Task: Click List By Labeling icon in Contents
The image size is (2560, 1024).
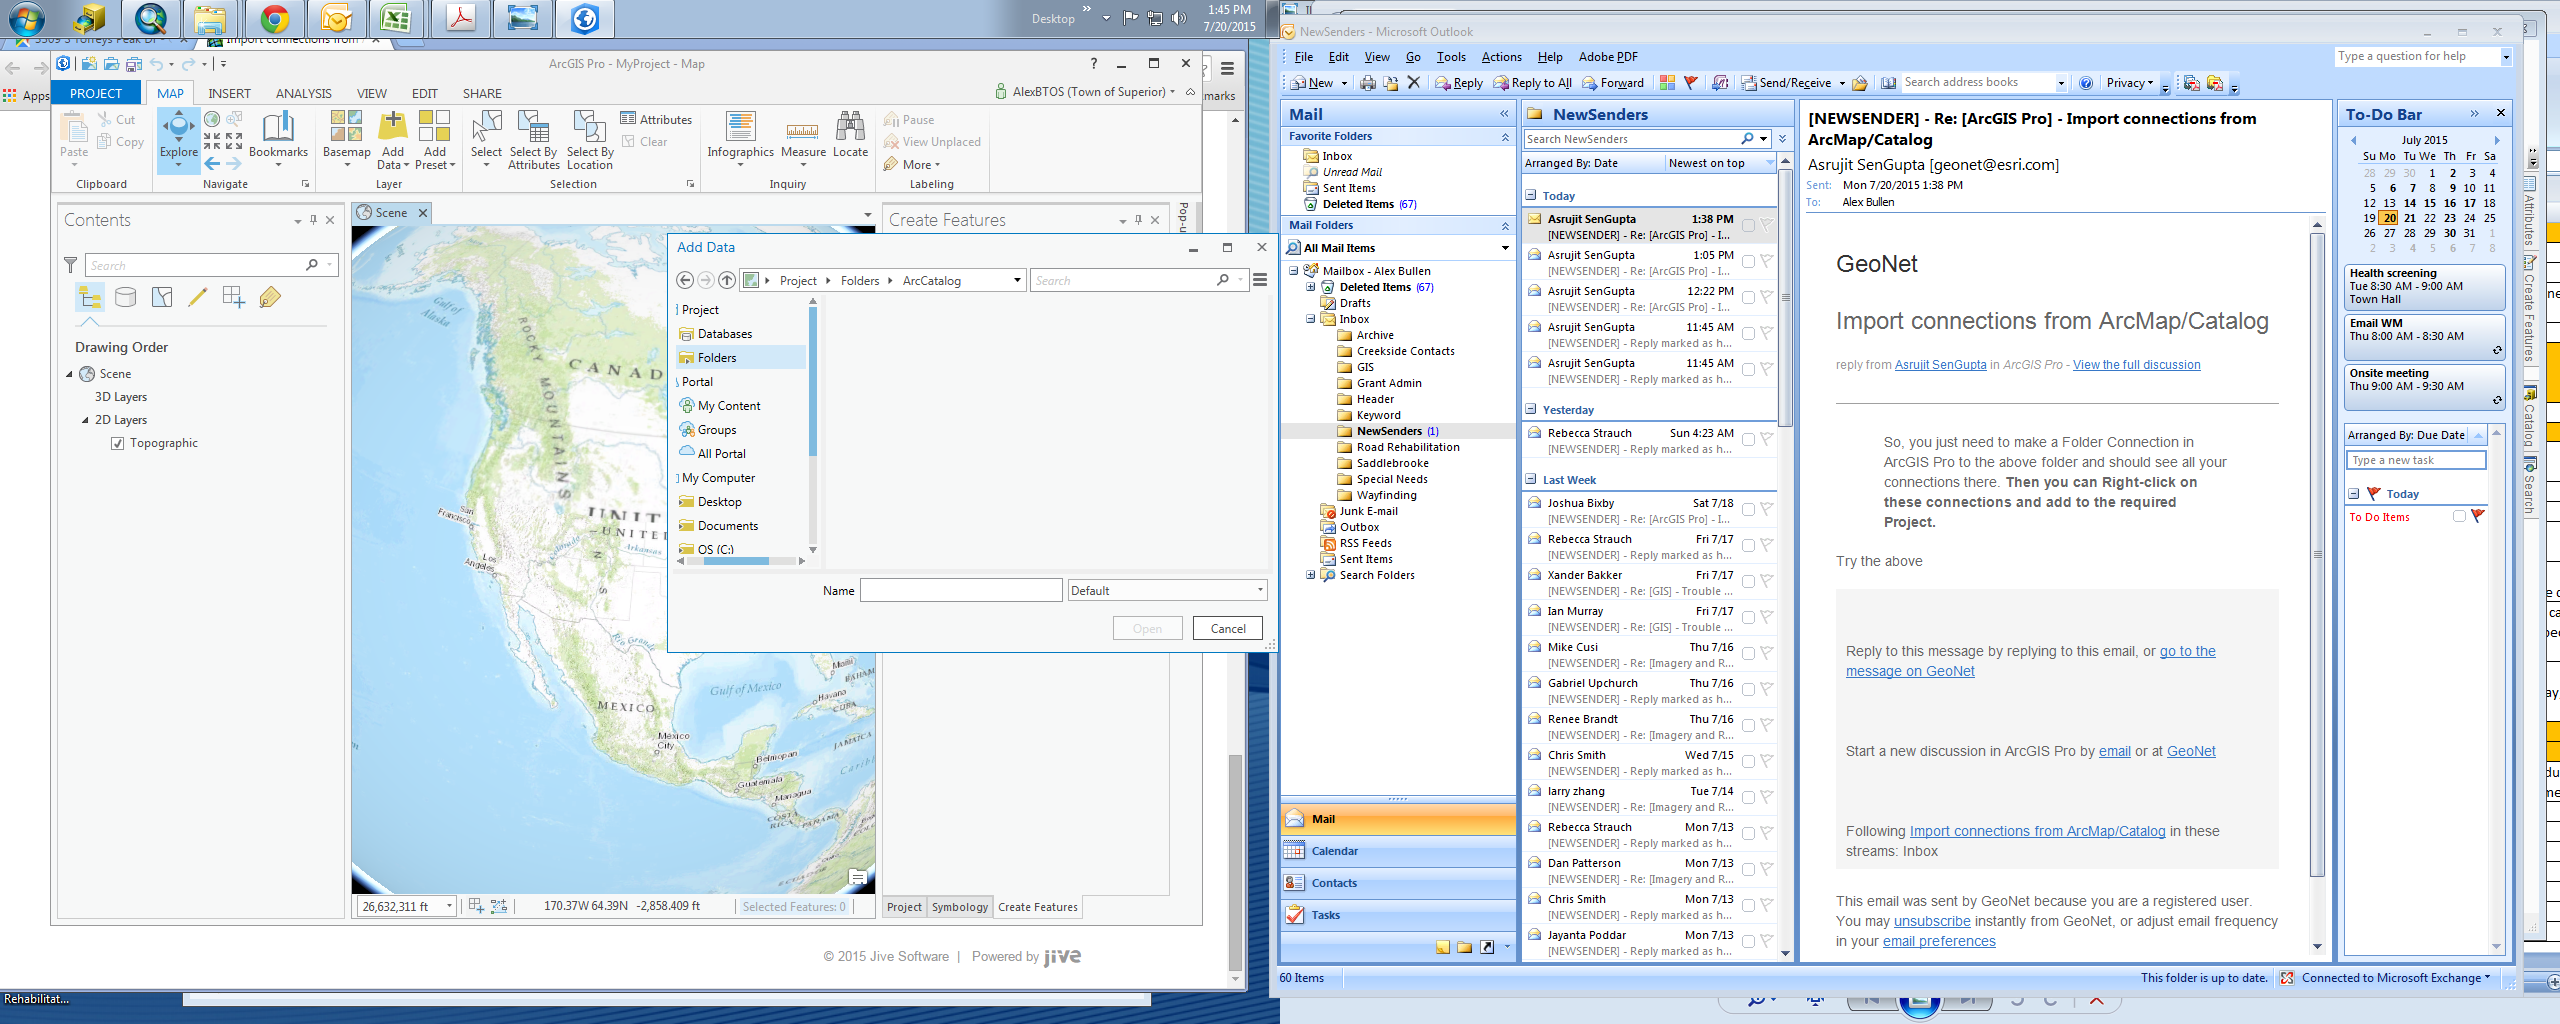Action: tap(270, 297)
